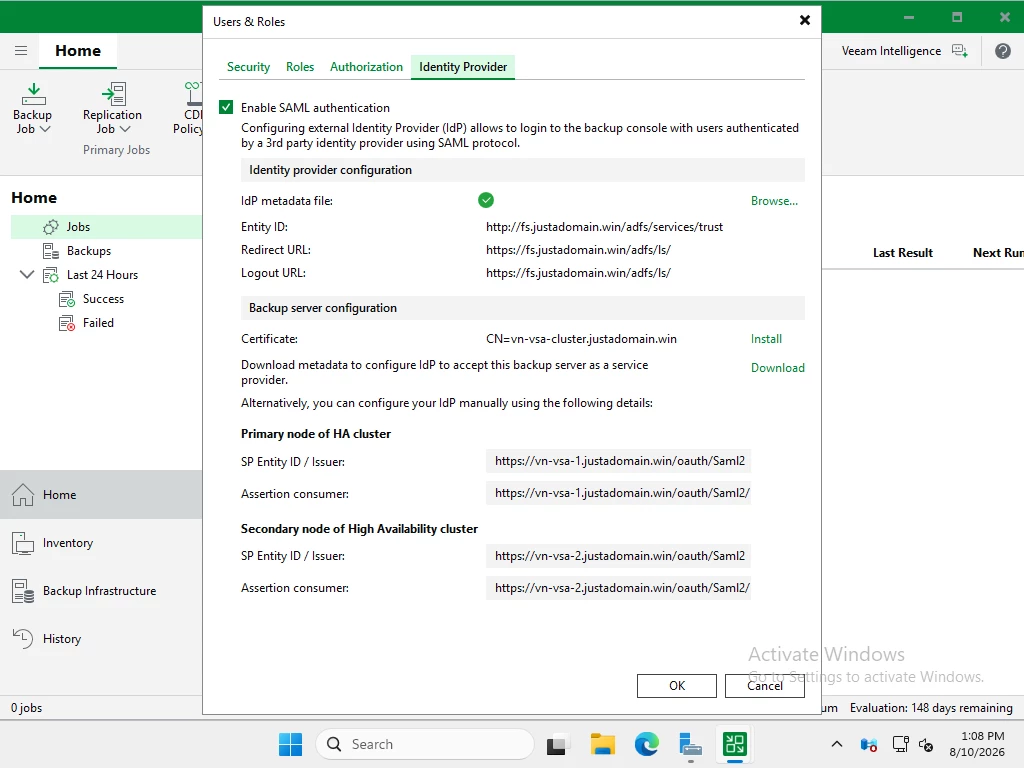The width and height of the screenshot is (1024, 768).
Task: Cancel the Users & Roles dialog
Action: (x=765, y=686)
